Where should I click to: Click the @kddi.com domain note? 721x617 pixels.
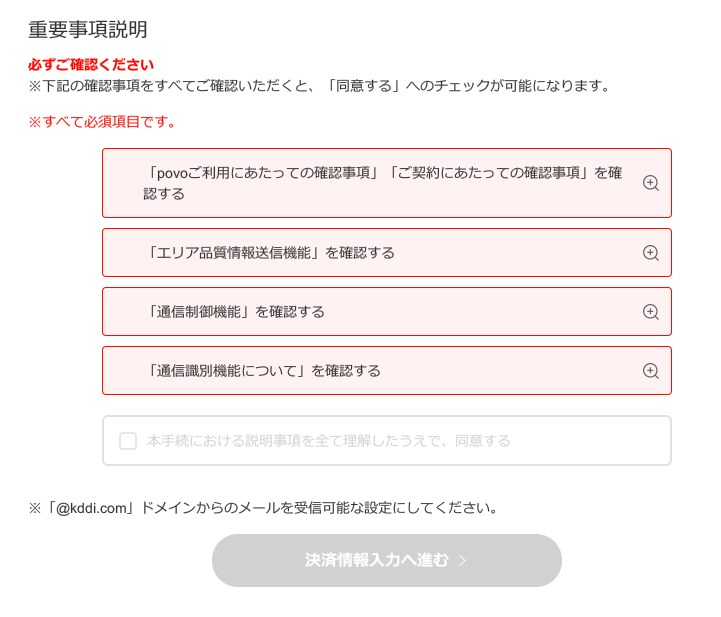coord(264,508)
